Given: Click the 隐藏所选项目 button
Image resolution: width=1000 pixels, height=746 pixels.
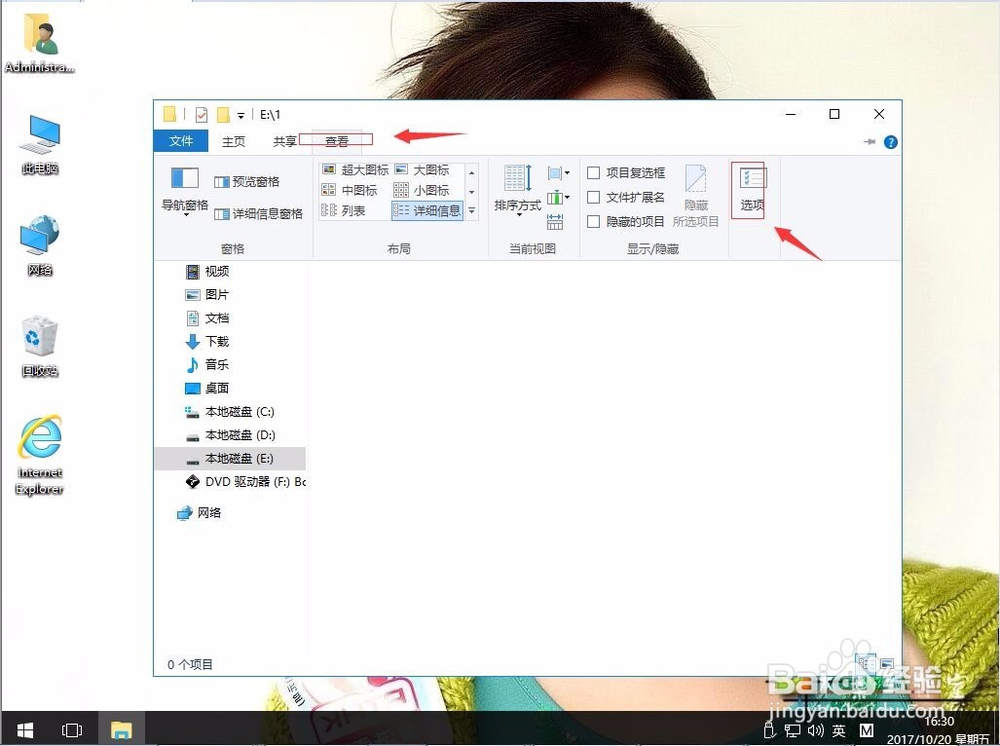Looking at the screenshot, I should [x=696, y=195].
